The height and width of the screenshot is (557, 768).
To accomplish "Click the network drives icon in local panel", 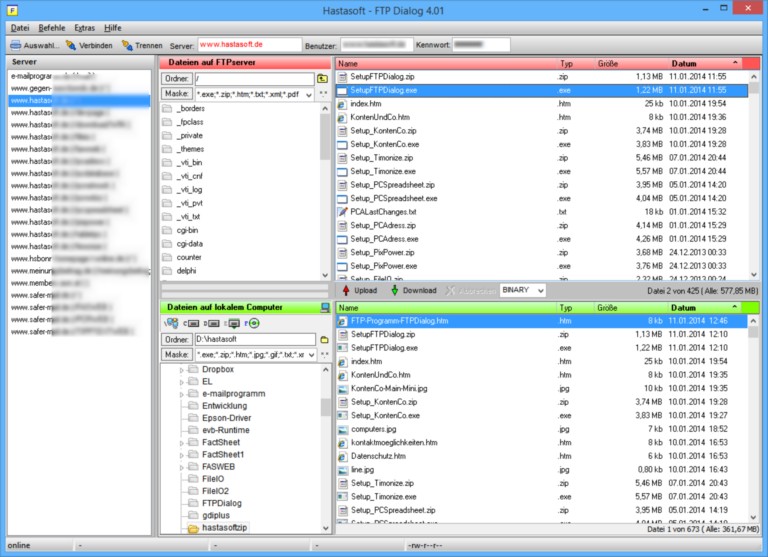I will (172, 323).
